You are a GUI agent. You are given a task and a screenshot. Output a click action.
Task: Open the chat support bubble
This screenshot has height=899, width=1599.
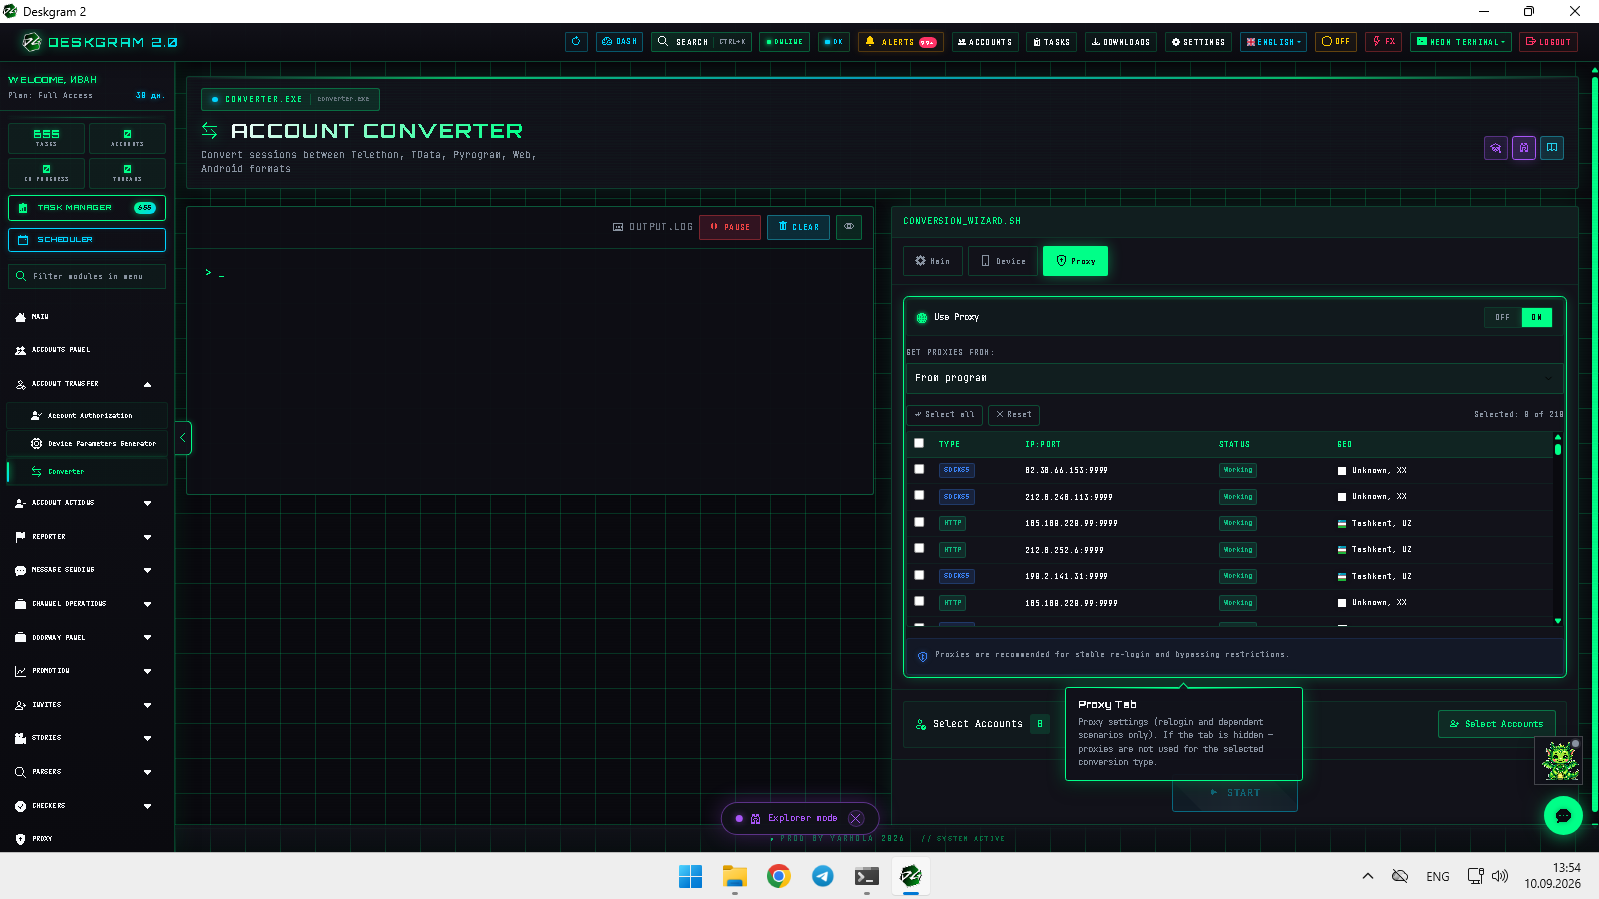[1563, 816]
